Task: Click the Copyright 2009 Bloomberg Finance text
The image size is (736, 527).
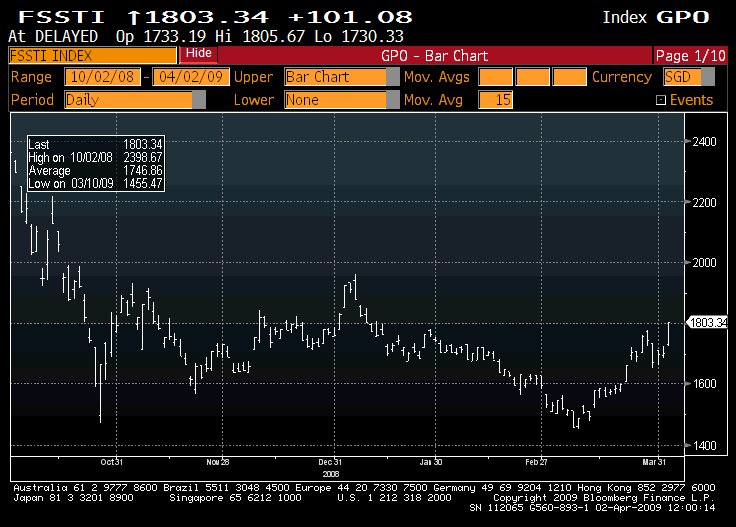Action: (x=604, y=497)
